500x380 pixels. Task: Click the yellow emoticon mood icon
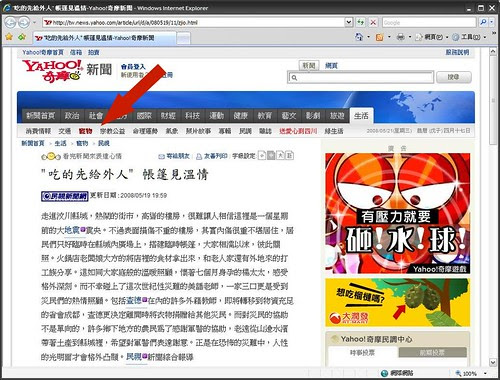click(x=51, y=156)
